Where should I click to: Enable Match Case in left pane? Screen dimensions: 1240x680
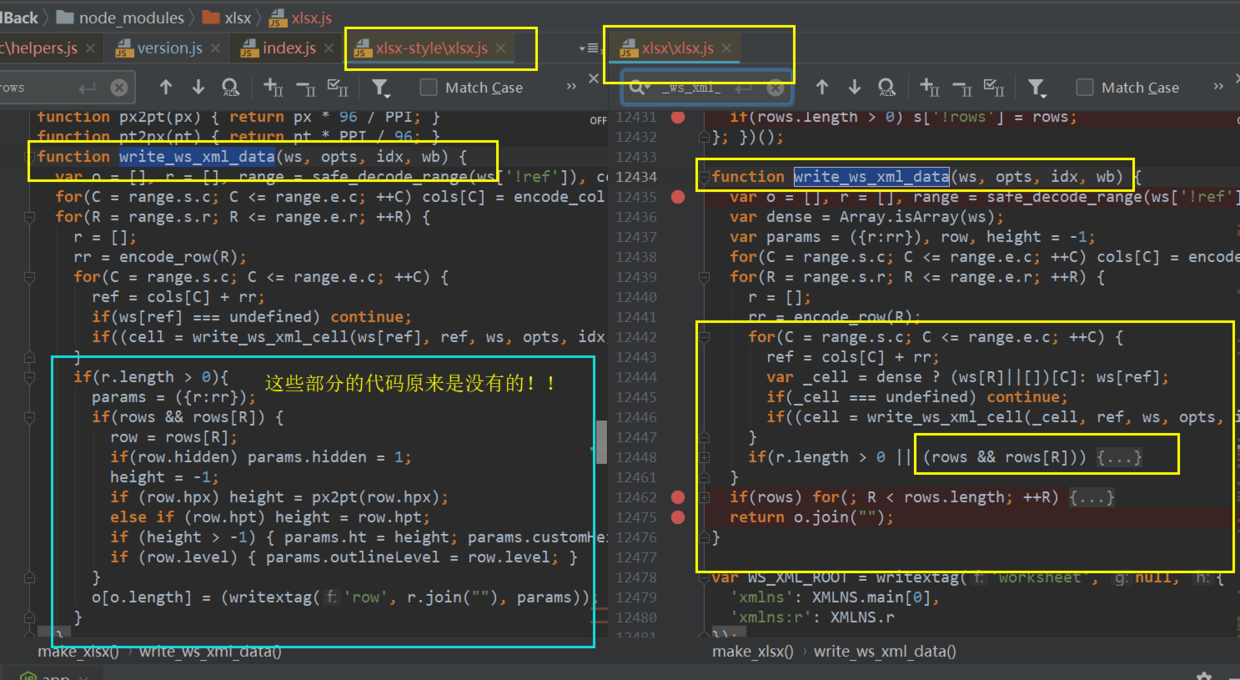click(429, 88)
